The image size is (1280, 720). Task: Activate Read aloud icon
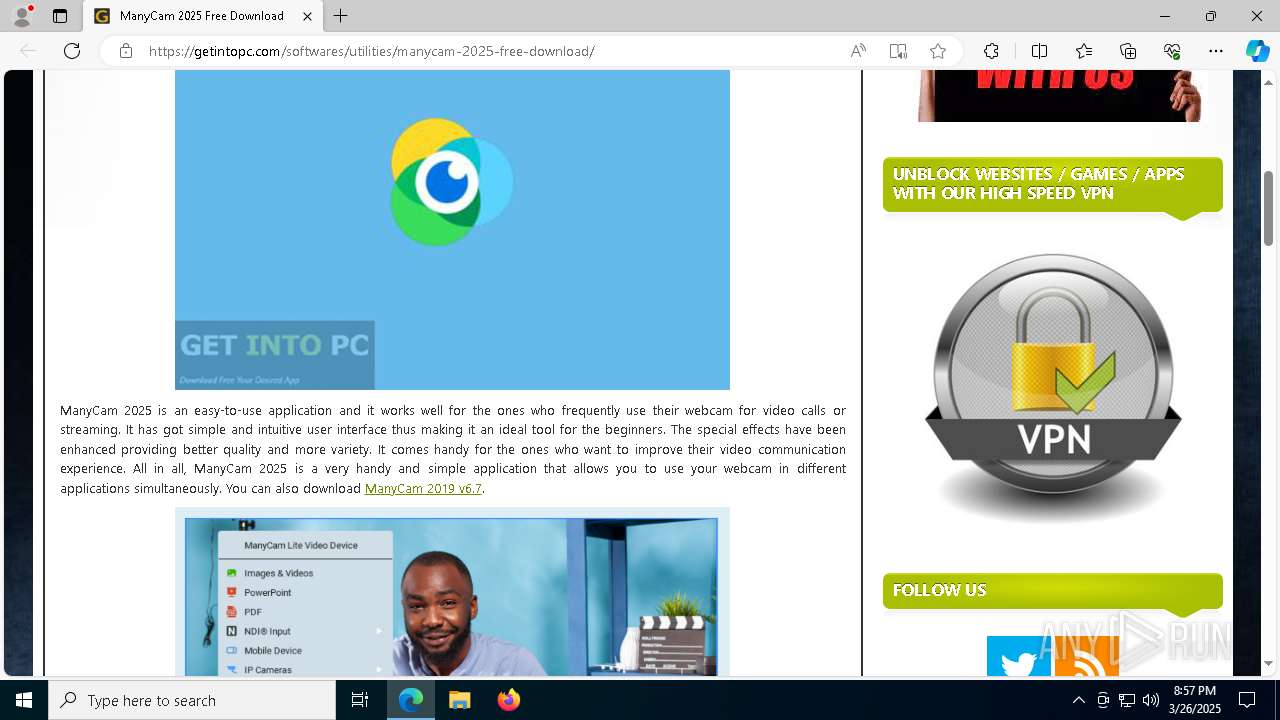coord(858,51)
